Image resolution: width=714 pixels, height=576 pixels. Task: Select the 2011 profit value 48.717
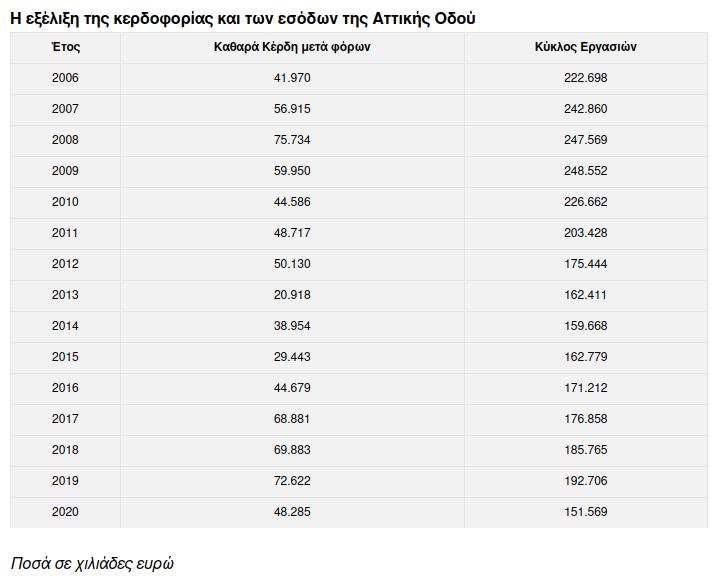[292, 233]
